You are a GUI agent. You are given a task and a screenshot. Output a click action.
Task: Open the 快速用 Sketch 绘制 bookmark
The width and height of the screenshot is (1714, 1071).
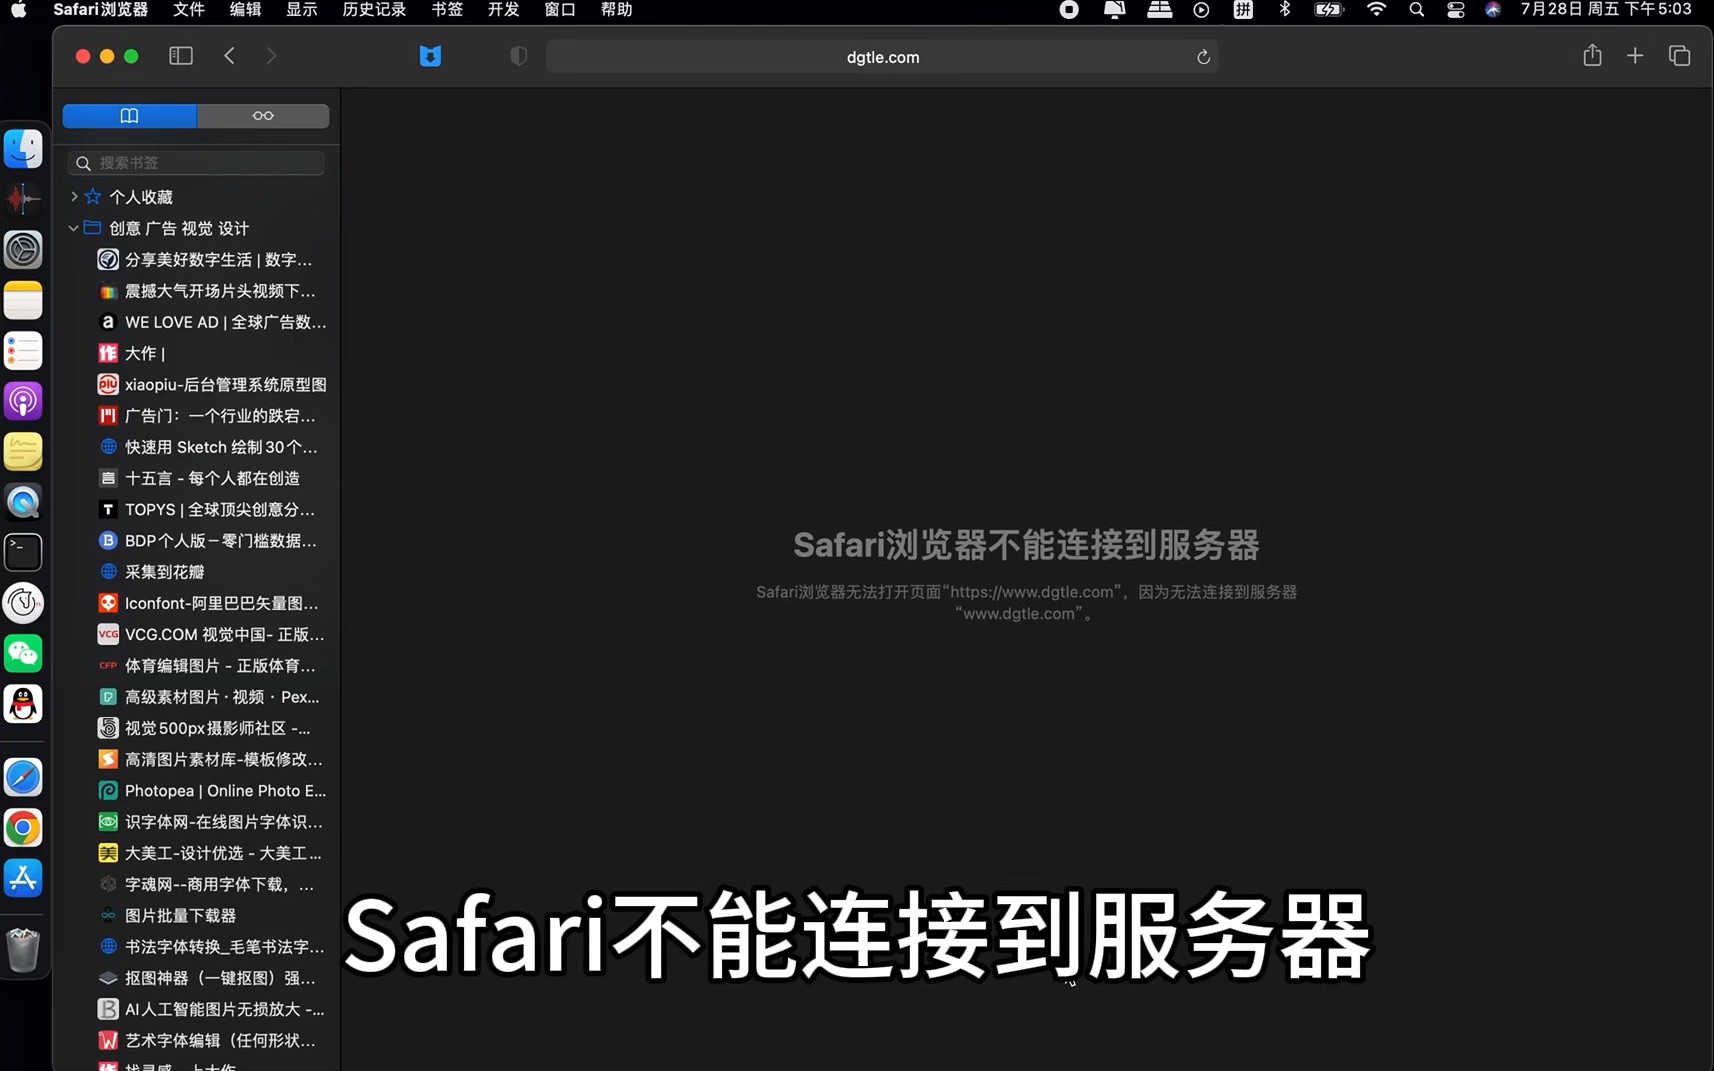click(x=208, y=447)
